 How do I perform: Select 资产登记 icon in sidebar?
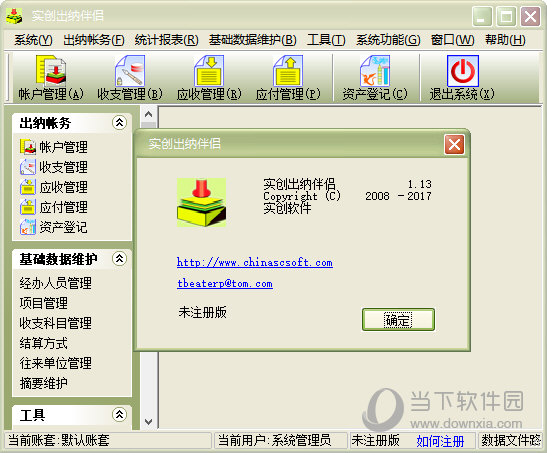click(28, 227)
